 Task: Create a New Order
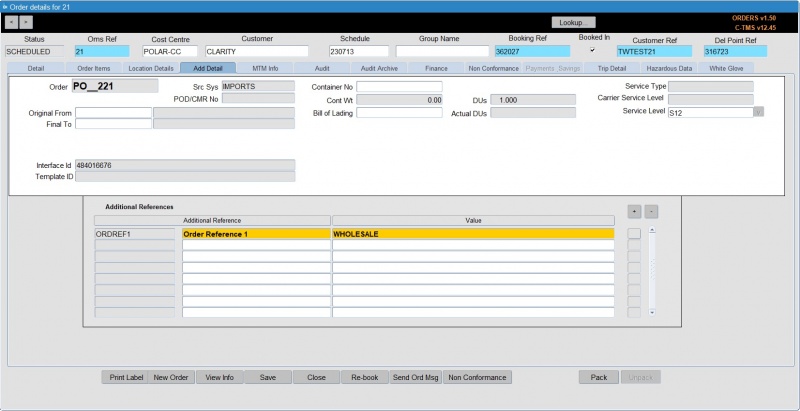[171, 377]
